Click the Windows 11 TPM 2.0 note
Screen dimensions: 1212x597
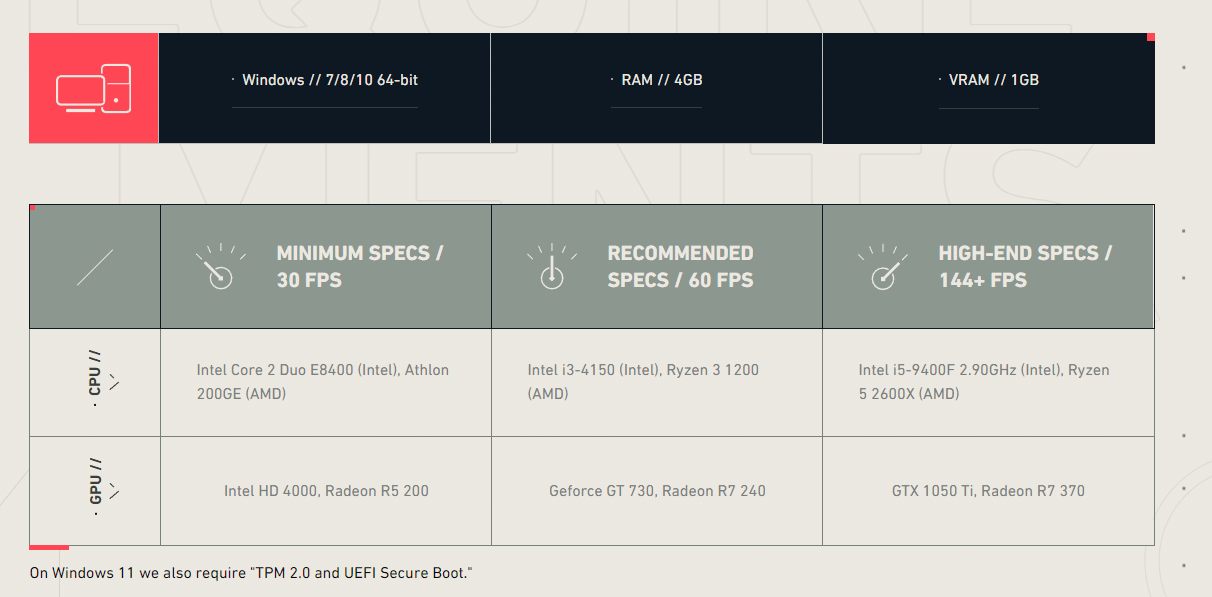251,573
